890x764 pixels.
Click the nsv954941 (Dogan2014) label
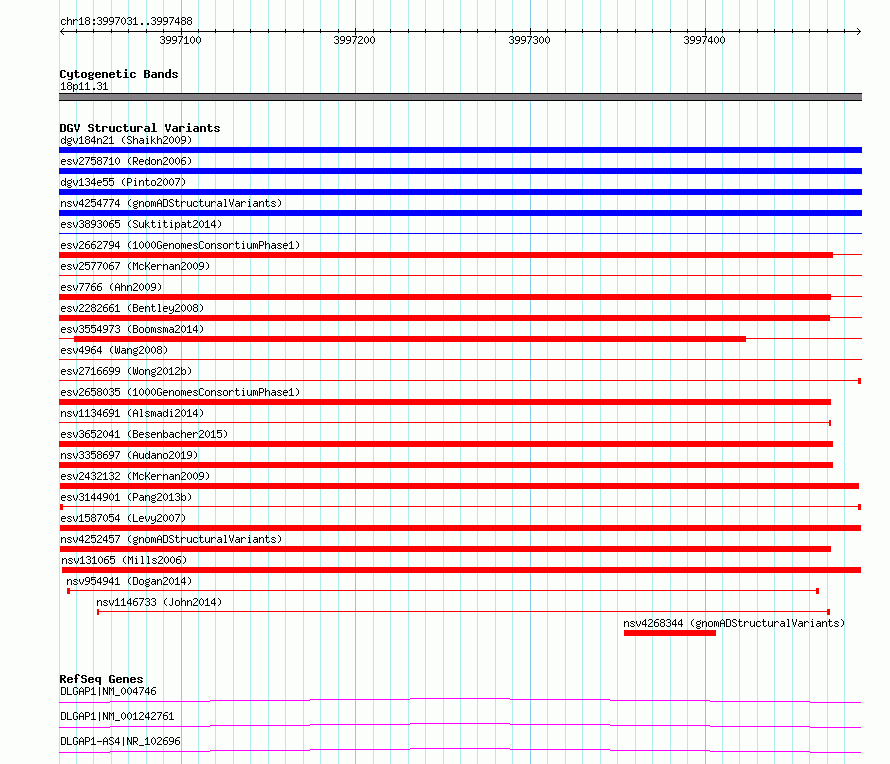coord(129,581)
